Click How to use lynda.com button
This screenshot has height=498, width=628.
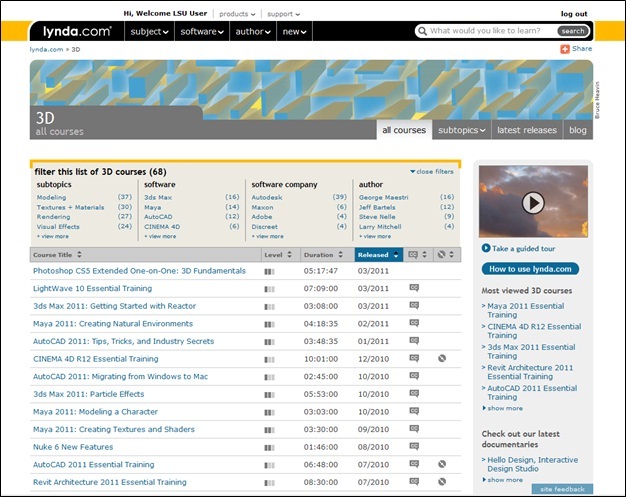(530, 269)
